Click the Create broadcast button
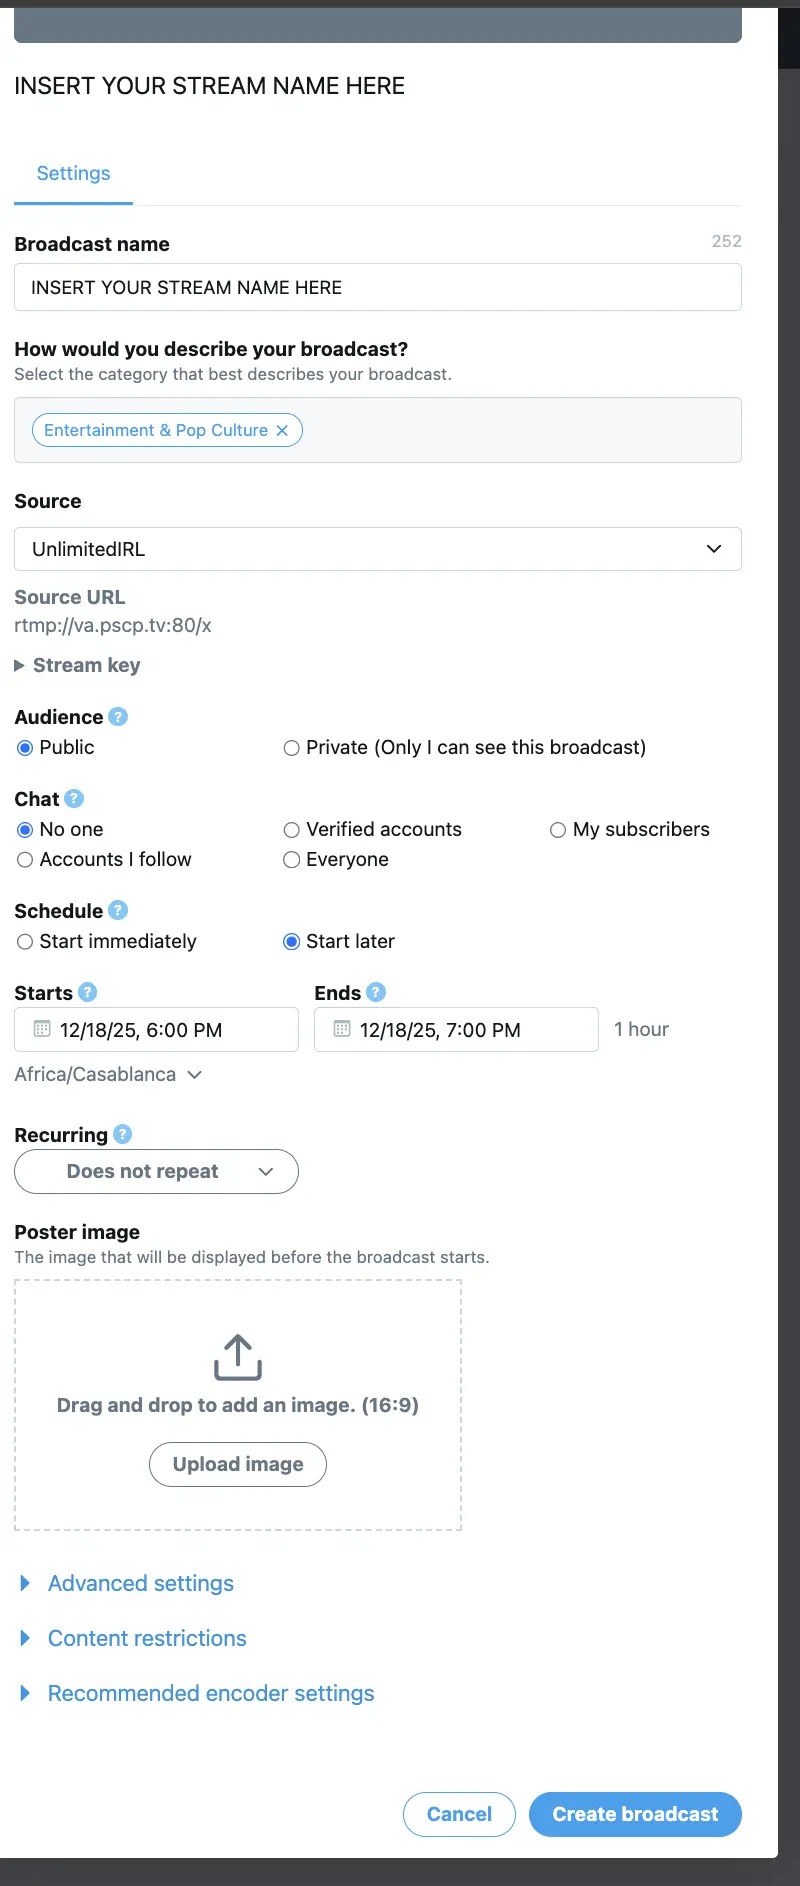The image size is (800, 1886). tap(635, 1814)
